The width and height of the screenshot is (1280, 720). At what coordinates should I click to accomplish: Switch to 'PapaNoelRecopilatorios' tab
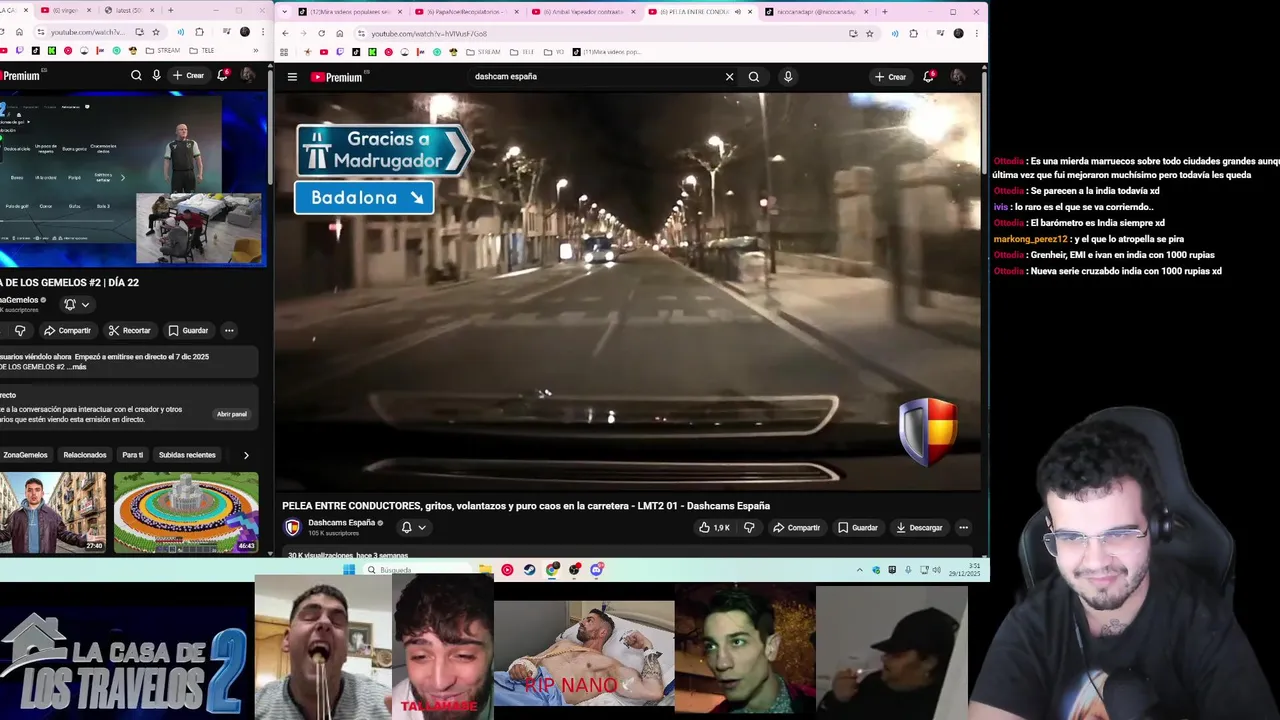pyautogui.click(x=466, y=12)
